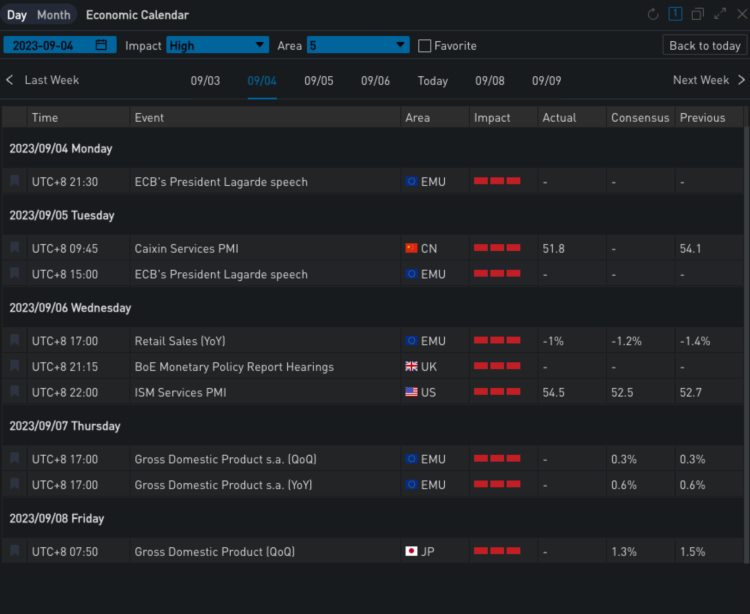Enable the Favorite checkbox
This screenshot has height=614, width=750.
click(x=424, y=46)
